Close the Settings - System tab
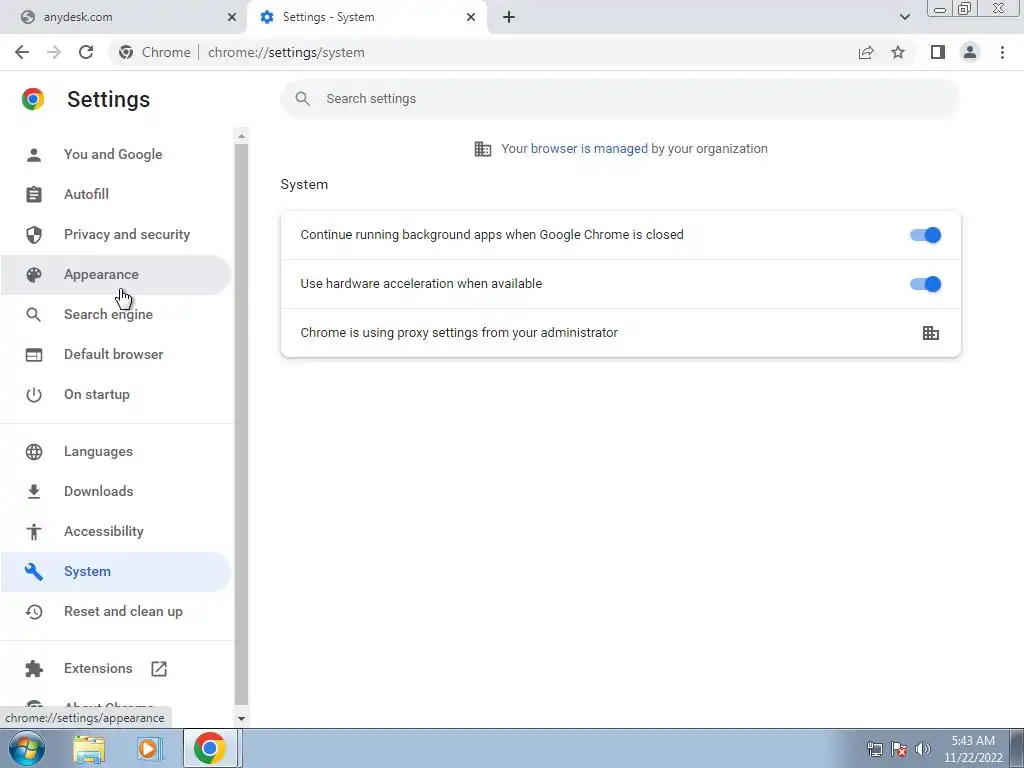Viewport: 1024px width, 768px height. pyautogui.click(x=471, y=17)
